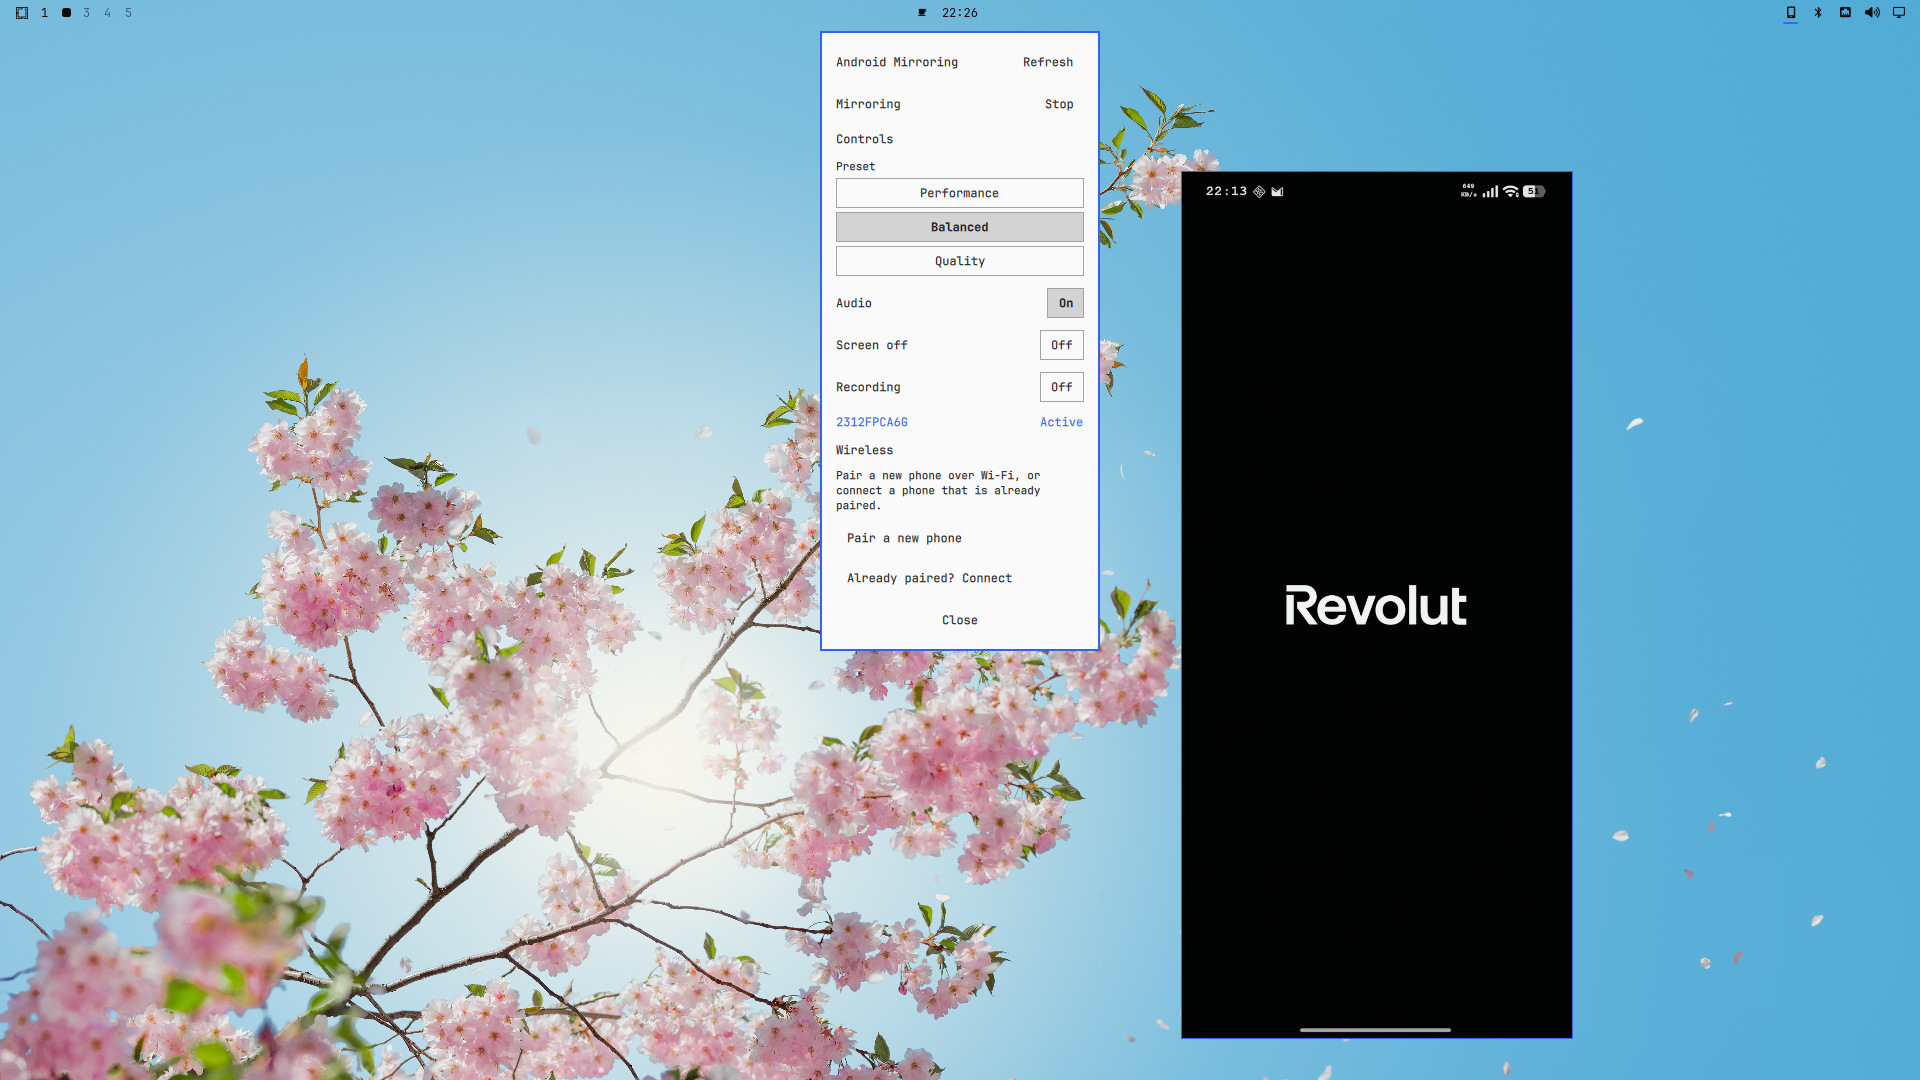Close the Android Mirroring panel
The image size is (1920, 1080).
(959, 620)
